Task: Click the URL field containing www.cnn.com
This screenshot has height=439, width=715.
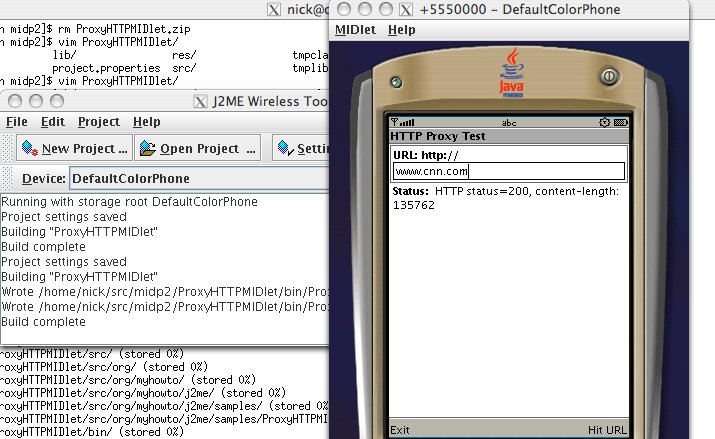Action: point(509,170)
